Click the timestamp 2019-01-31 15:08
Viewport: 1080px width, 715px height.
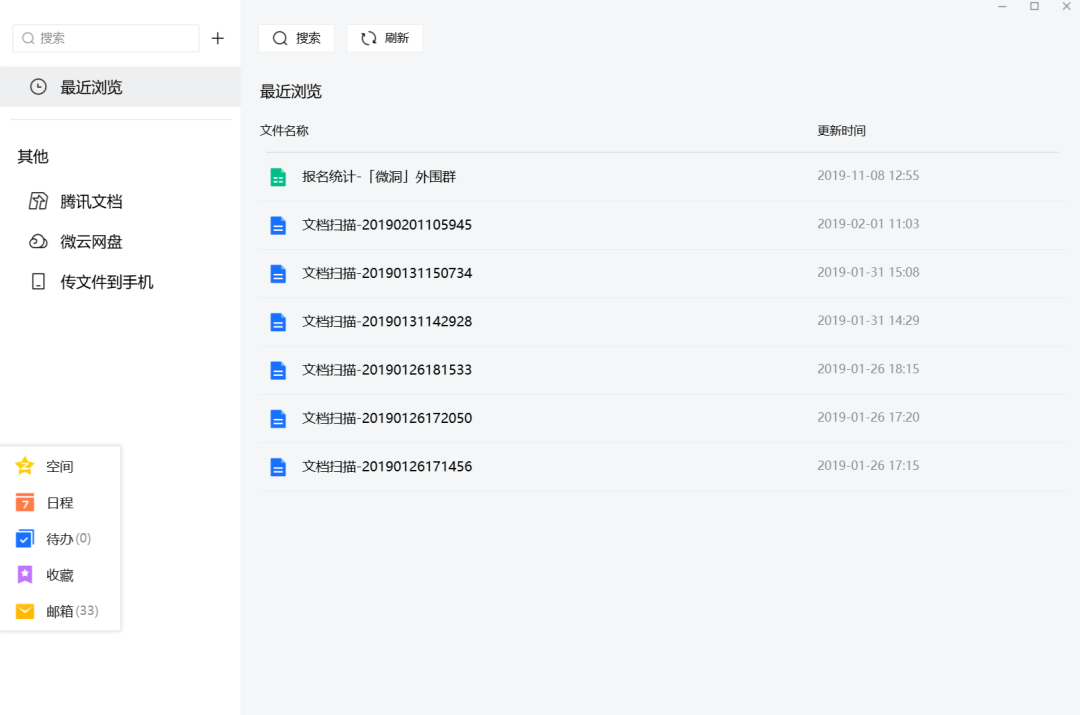tap(868, 272)
